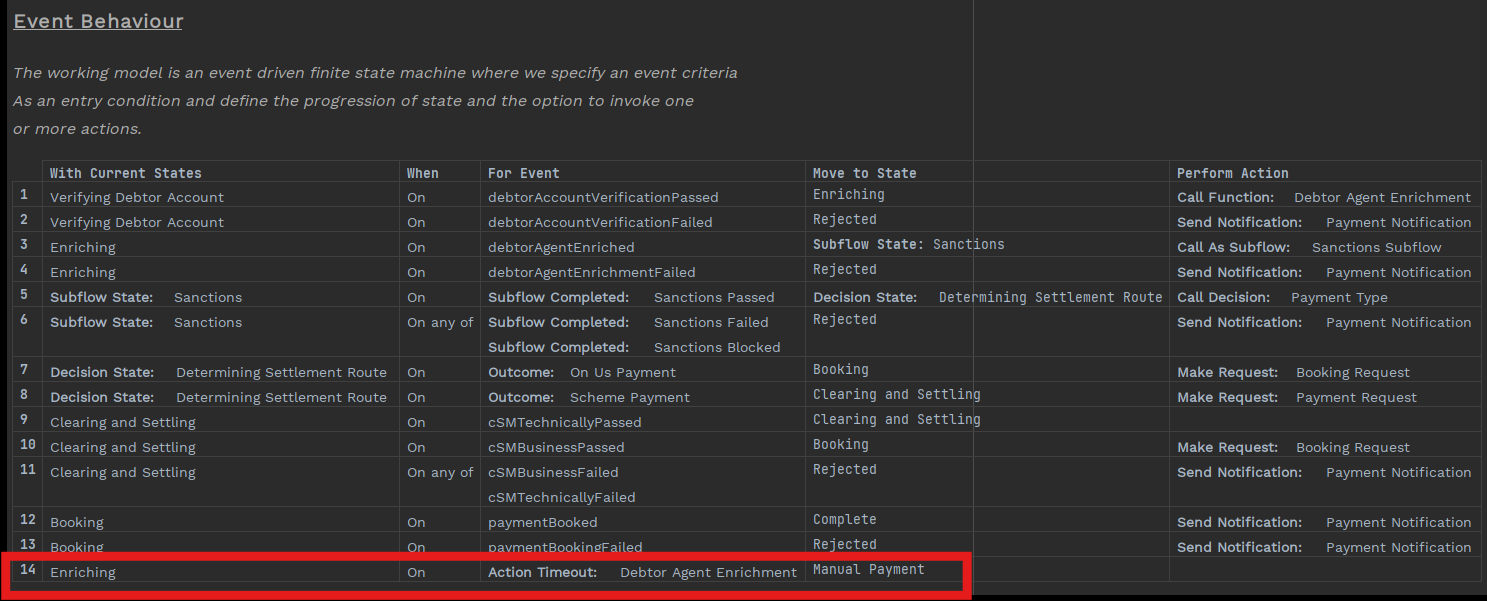Click the 'Perform Action' column header
Viewport: 1487px width, 601px height.
1232,173
